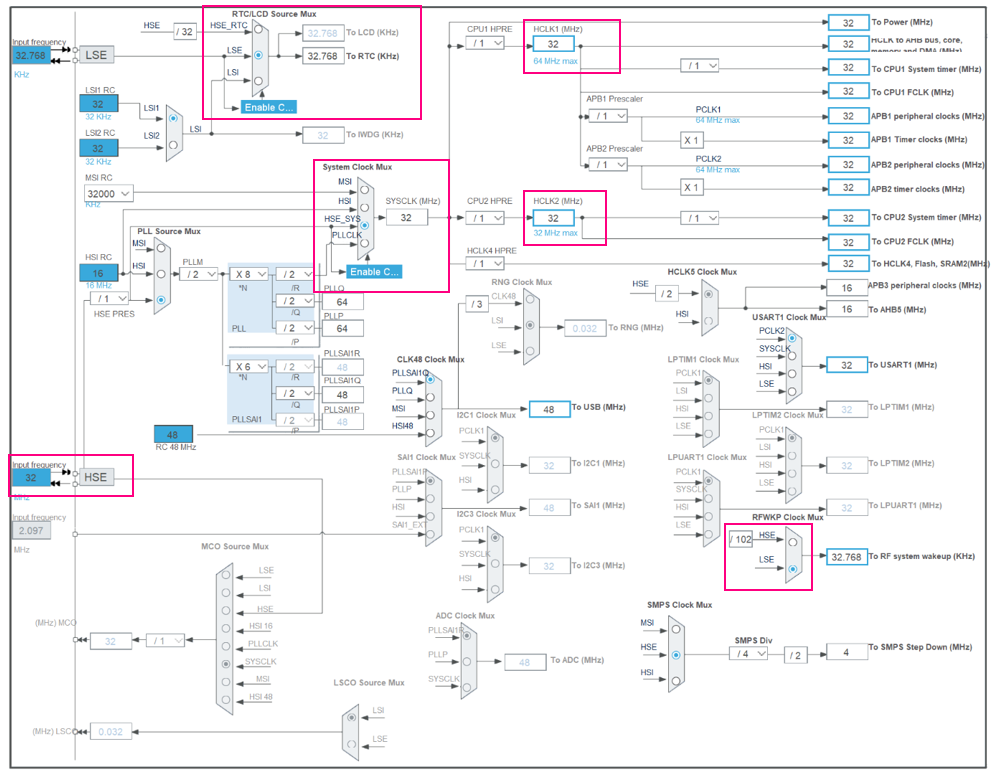Select PLLCLK input in System Clock Mux

tap(365, 243)
